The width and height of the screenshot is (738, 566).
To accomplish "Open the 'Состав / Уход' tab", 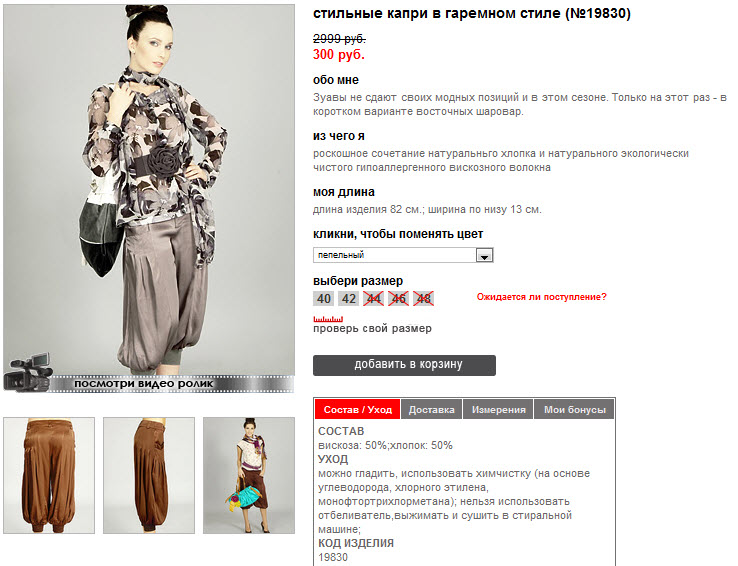I will pos(358,409).
